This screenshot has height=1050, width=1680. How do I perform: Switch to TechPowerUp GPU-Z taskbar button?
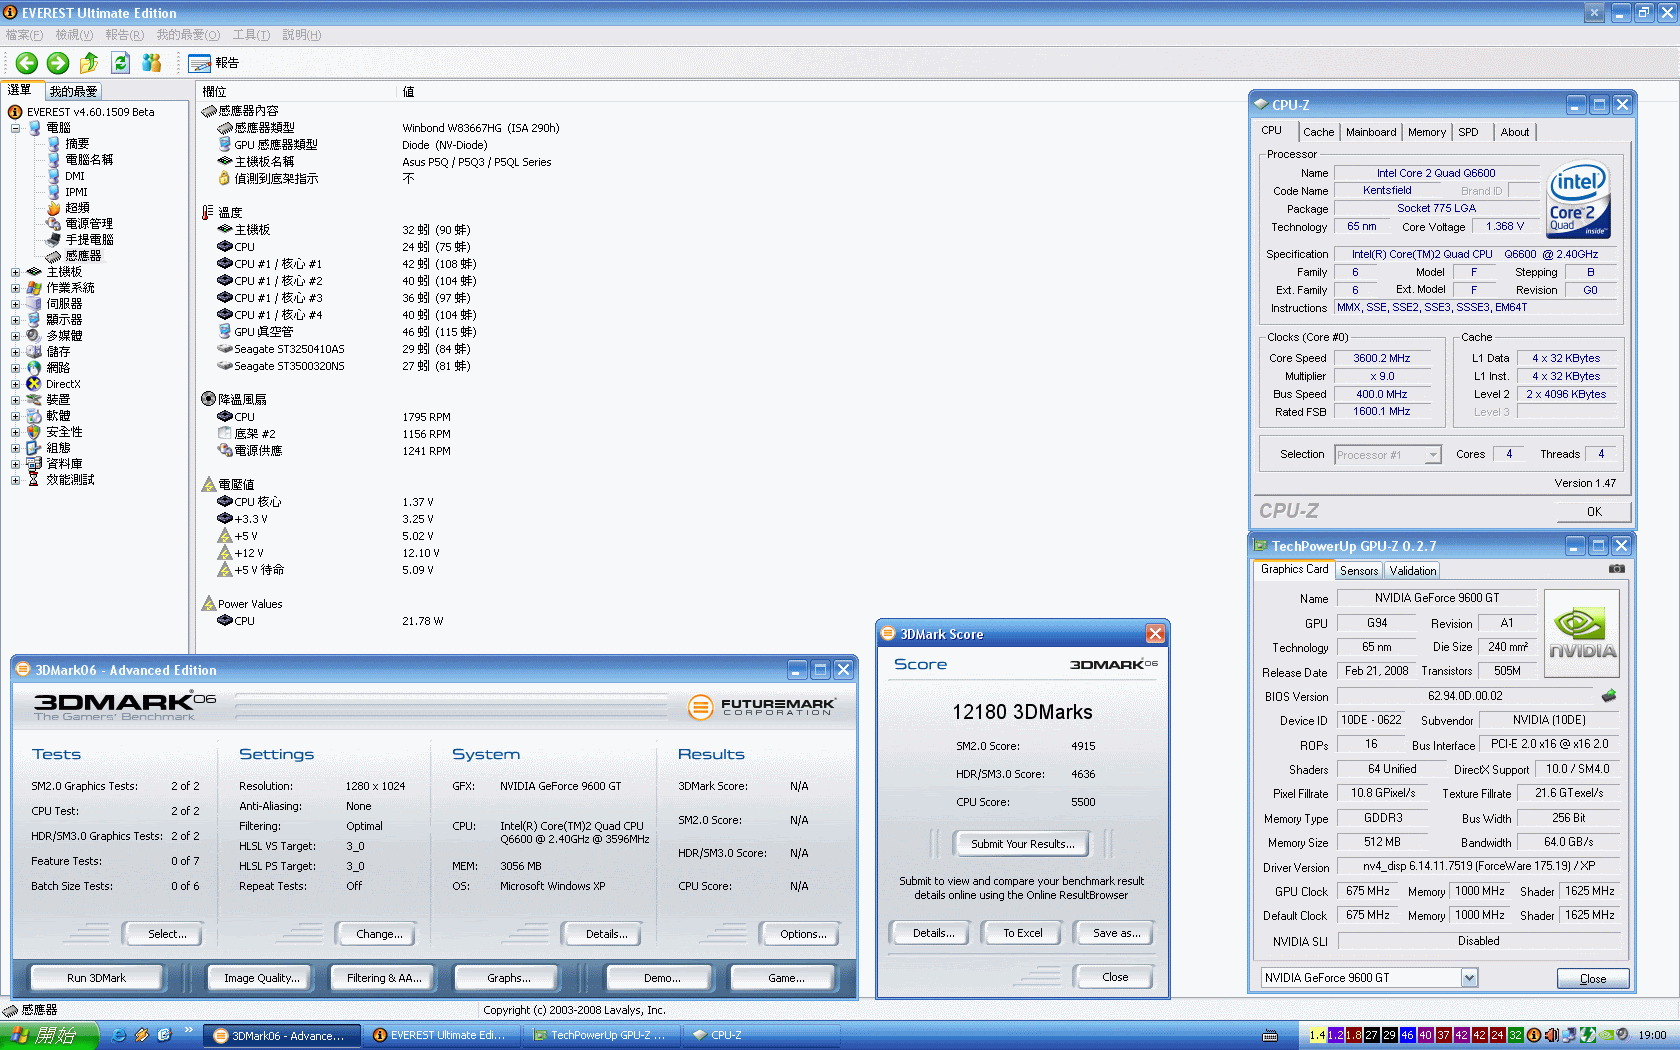(x=601, y=1035)
